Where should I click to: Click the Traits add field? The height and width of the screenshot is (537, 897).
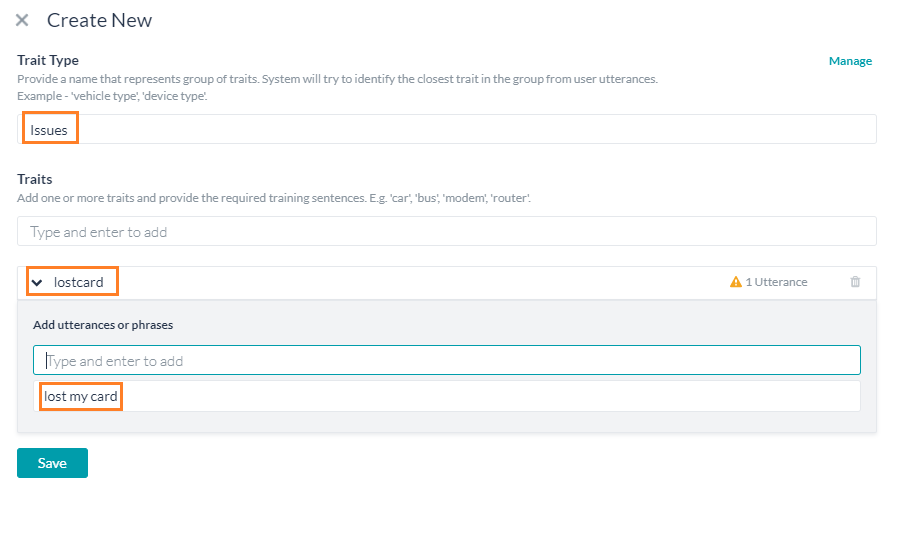[446, 232]
